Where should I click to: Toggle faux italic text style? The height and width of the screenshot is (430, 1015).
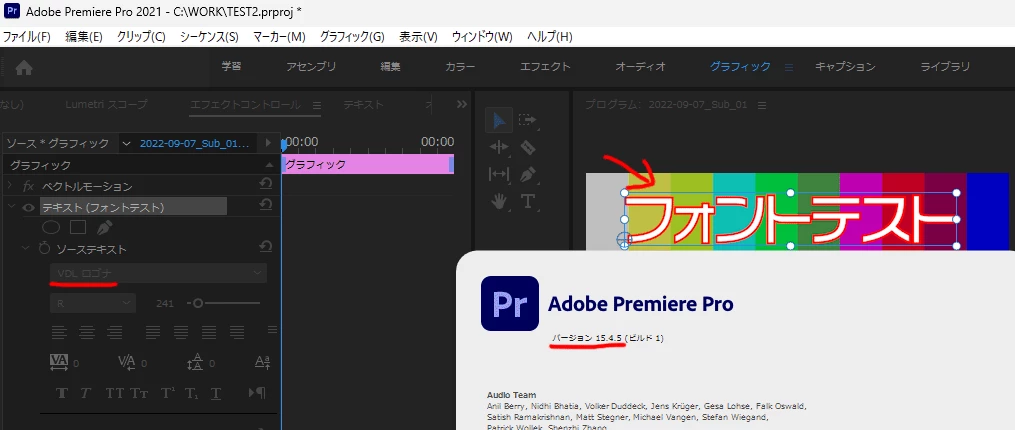pos(85,393)
